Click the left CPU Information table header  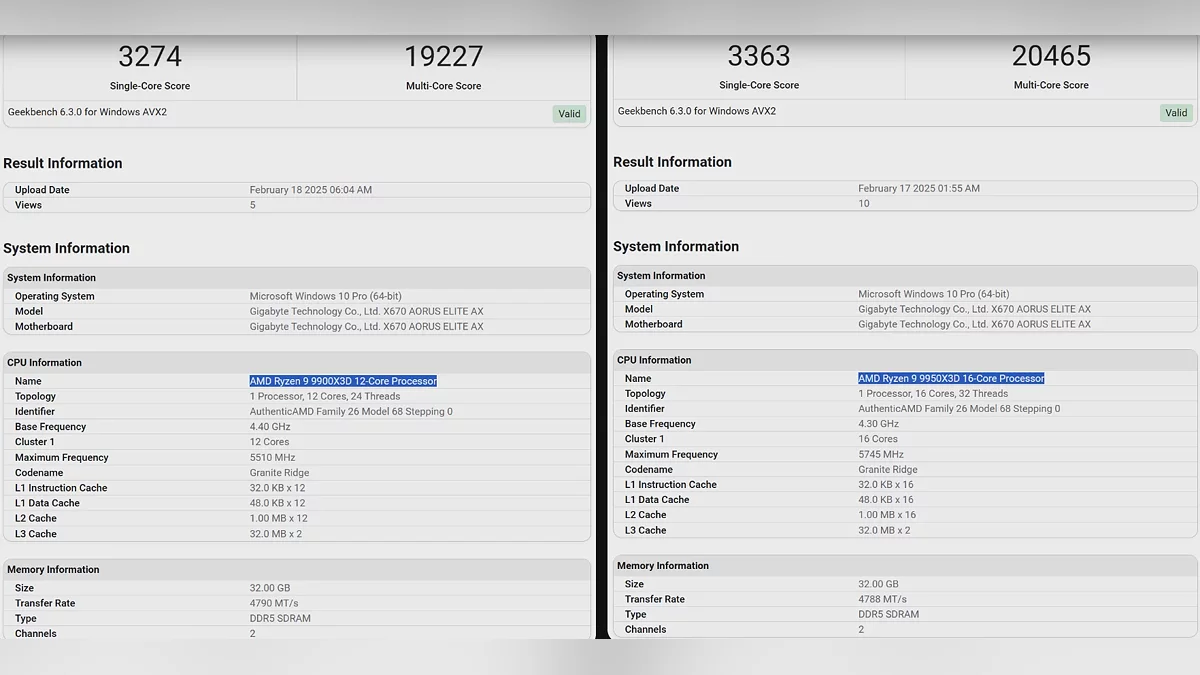[297, 362]
